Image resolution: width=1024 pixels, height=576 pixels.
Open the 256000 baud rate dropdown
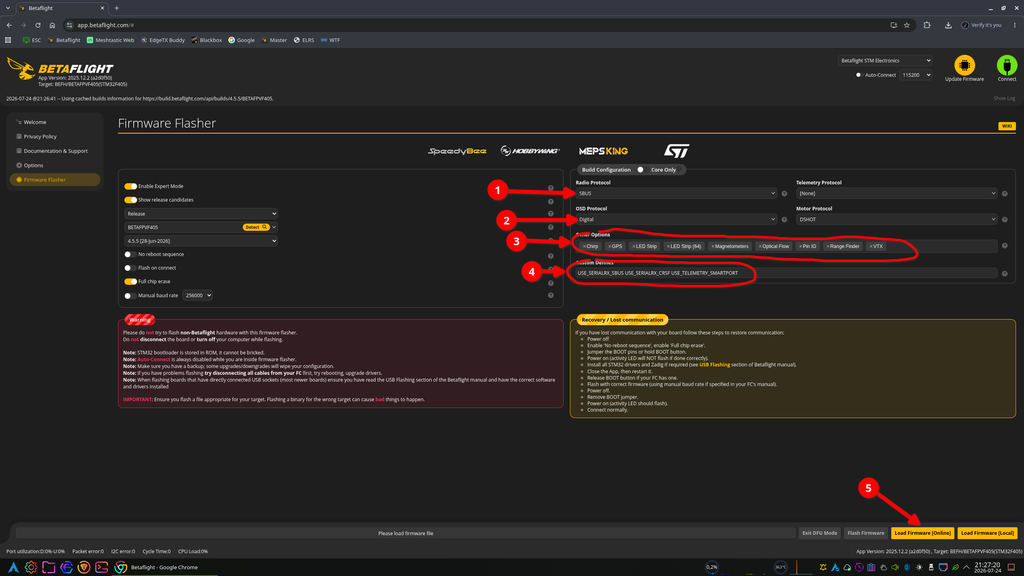tap(197, 295)
